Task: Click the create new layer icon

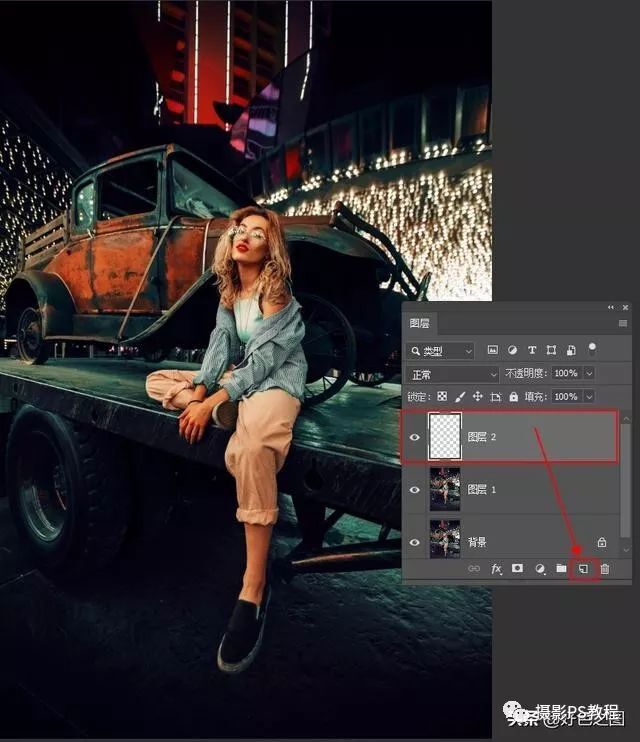Action: point(583,569)
